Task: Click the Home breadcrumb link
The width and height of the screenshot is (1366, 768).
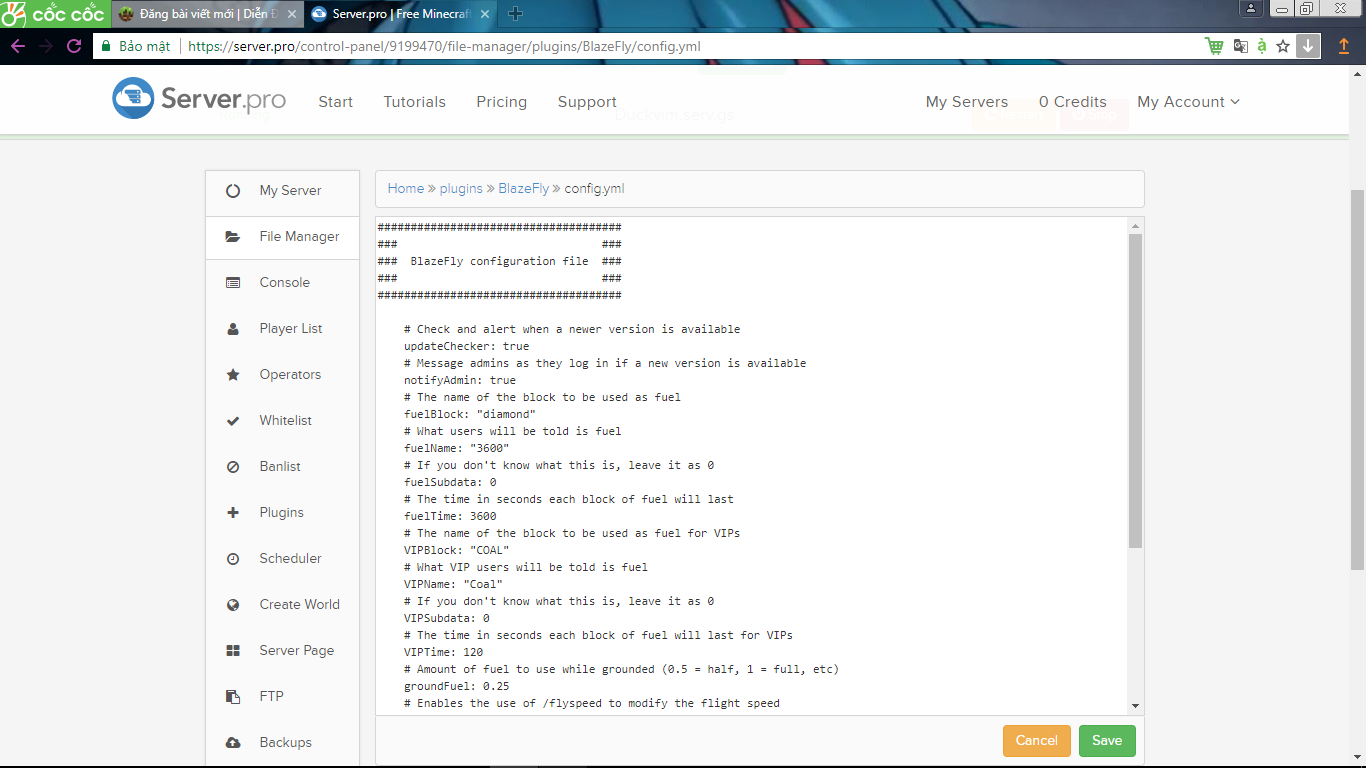Action: click(406, 188)
